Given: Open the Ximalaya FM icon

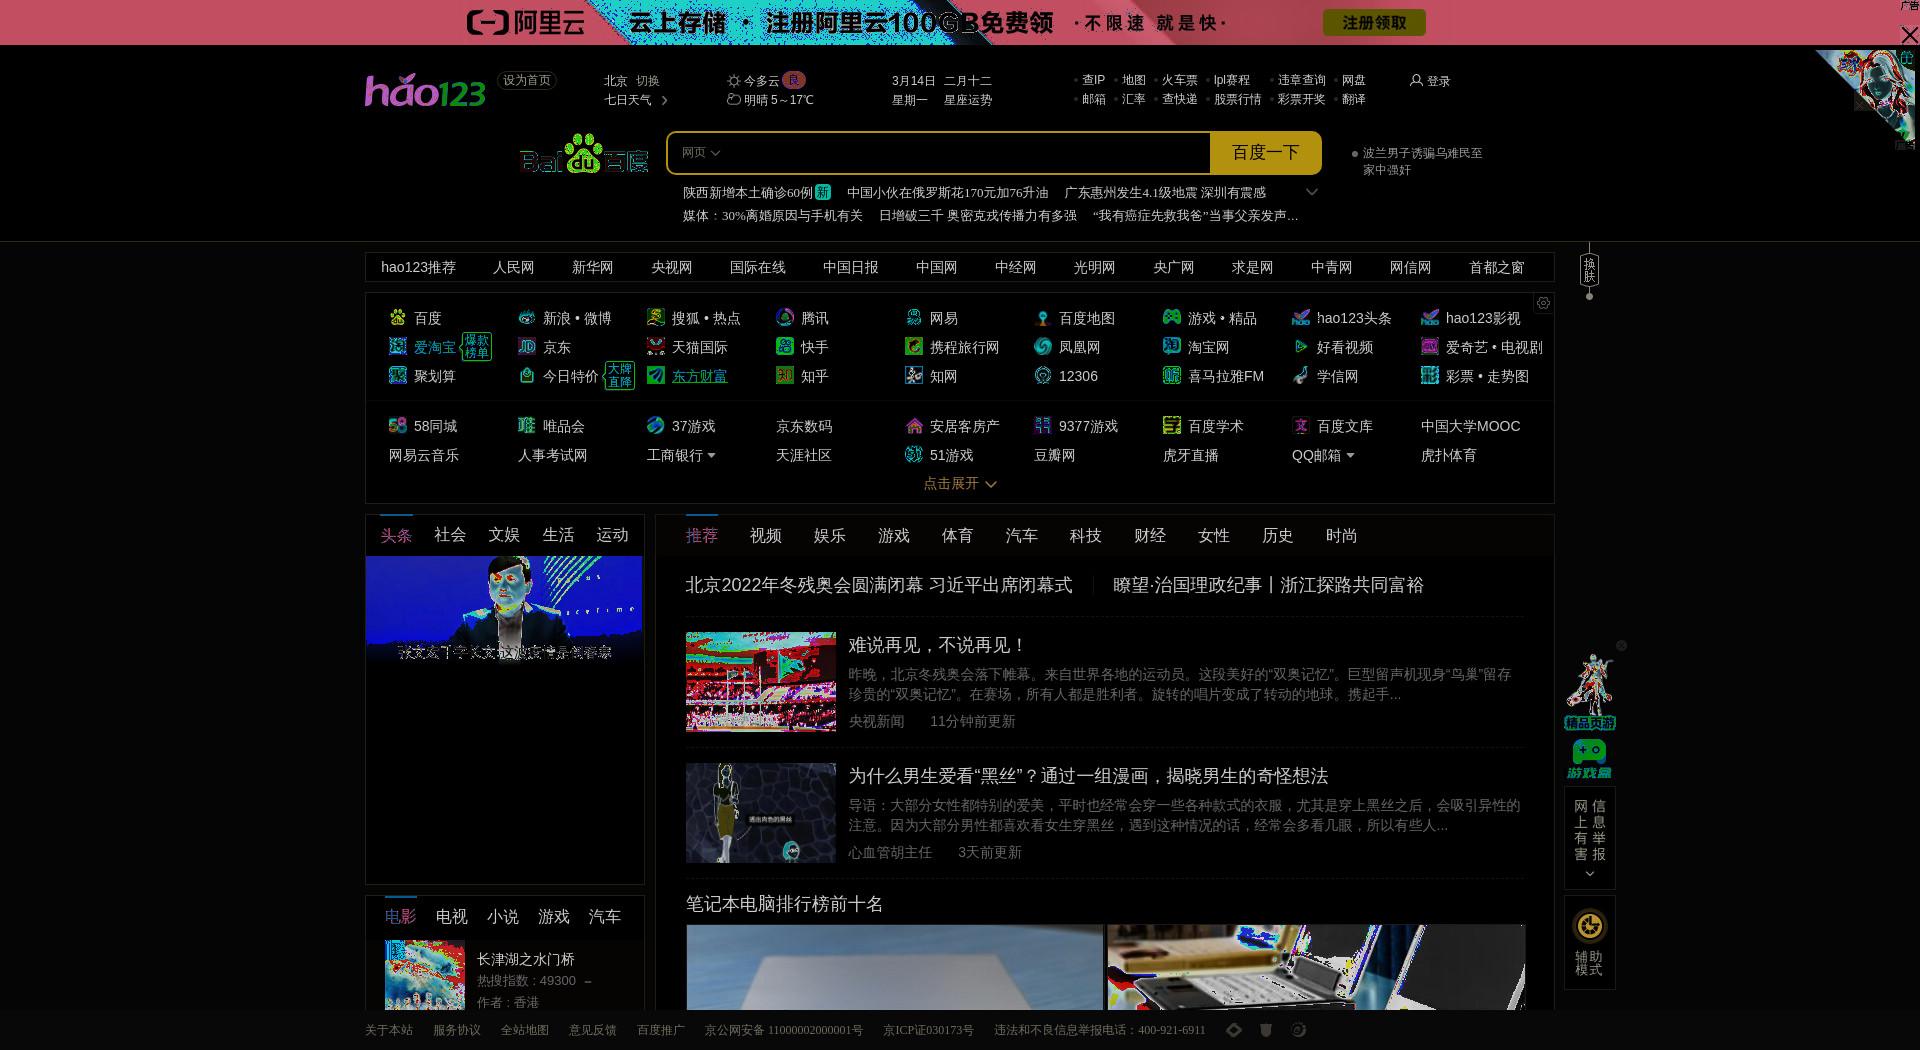Looking at the screenshot, I should tap(1172, 376).
